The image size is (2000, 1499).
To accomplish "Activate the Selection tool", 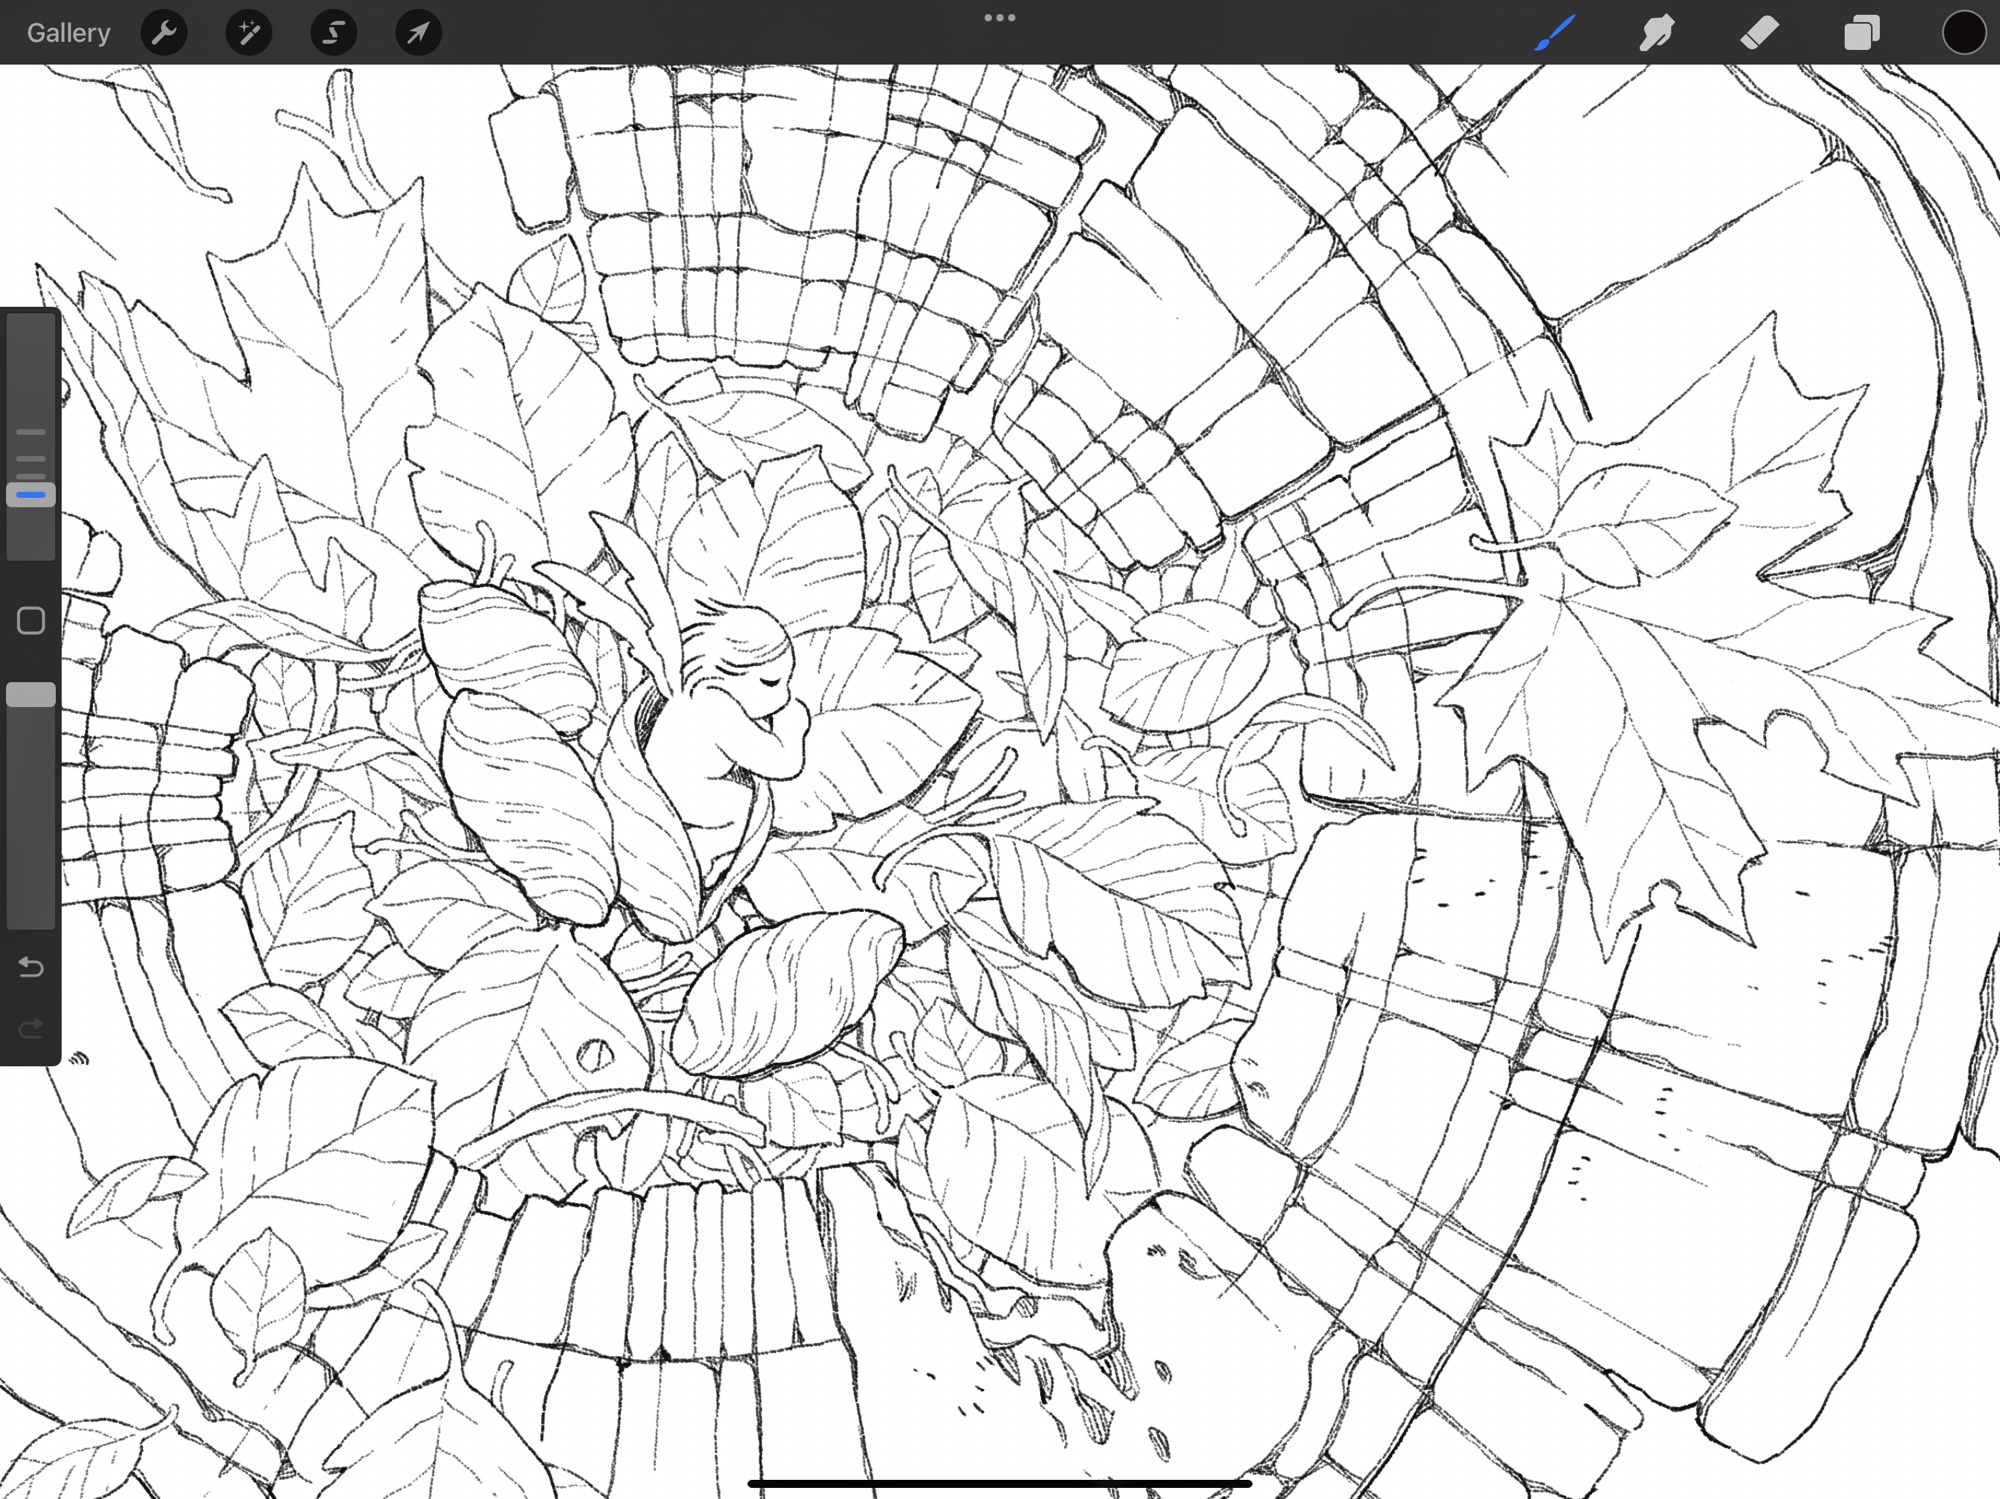I will [333, 33].
